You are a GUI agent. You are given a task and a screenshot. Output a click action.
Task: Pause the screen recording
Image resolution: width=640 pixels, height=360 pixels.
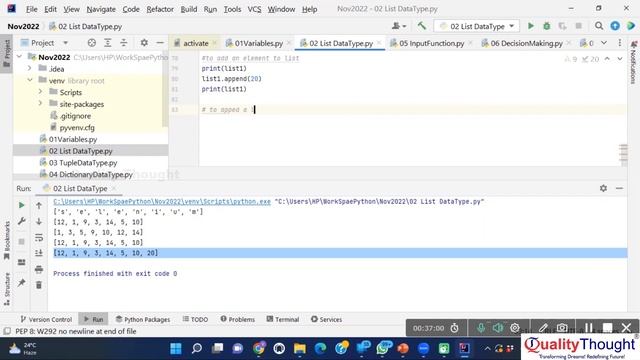(x=588, y=328)
